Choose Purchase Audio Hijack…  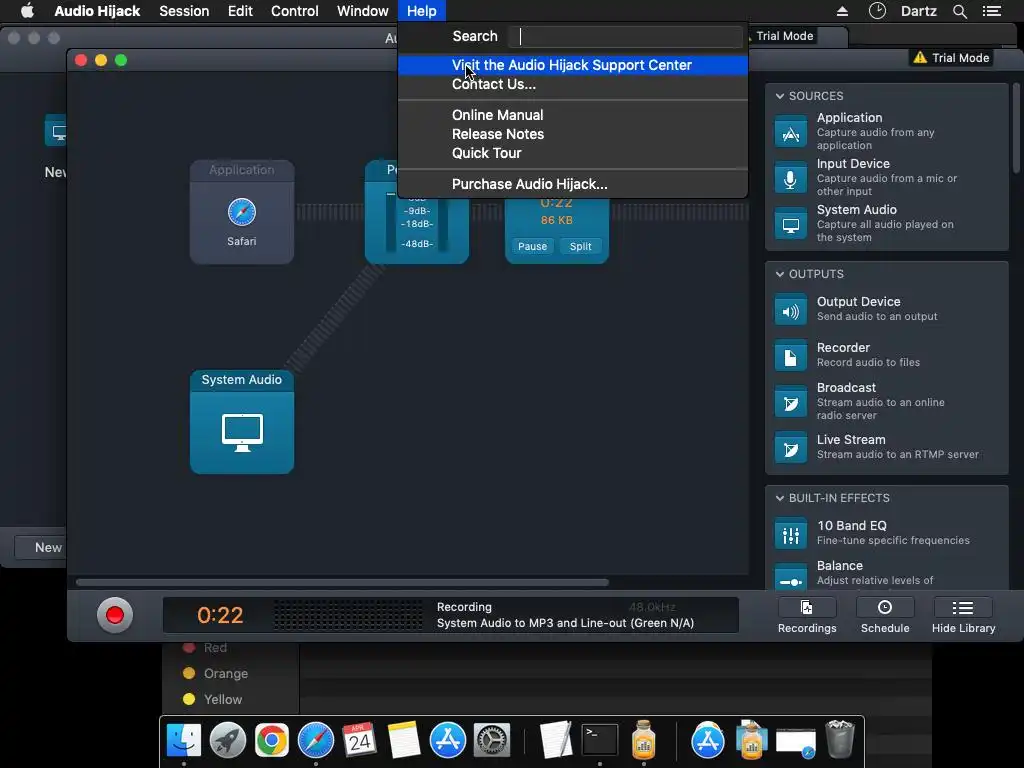(x=573, y=184)
